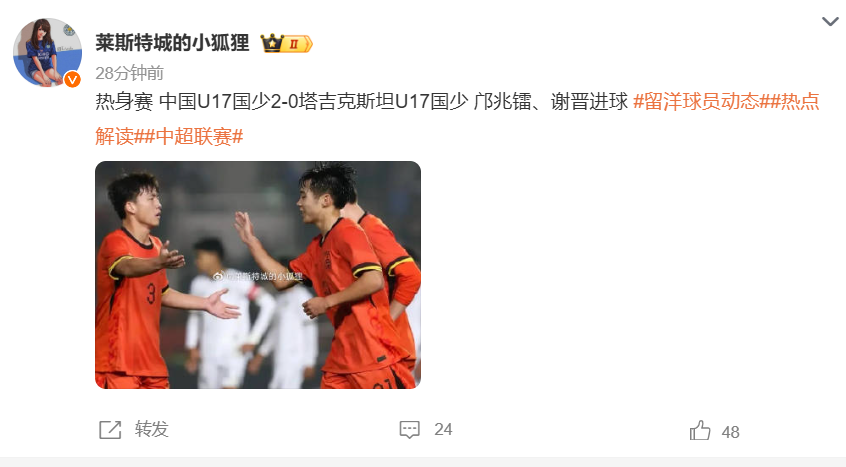Click the comment count 24
846x467 pixels.
point(443,429)
